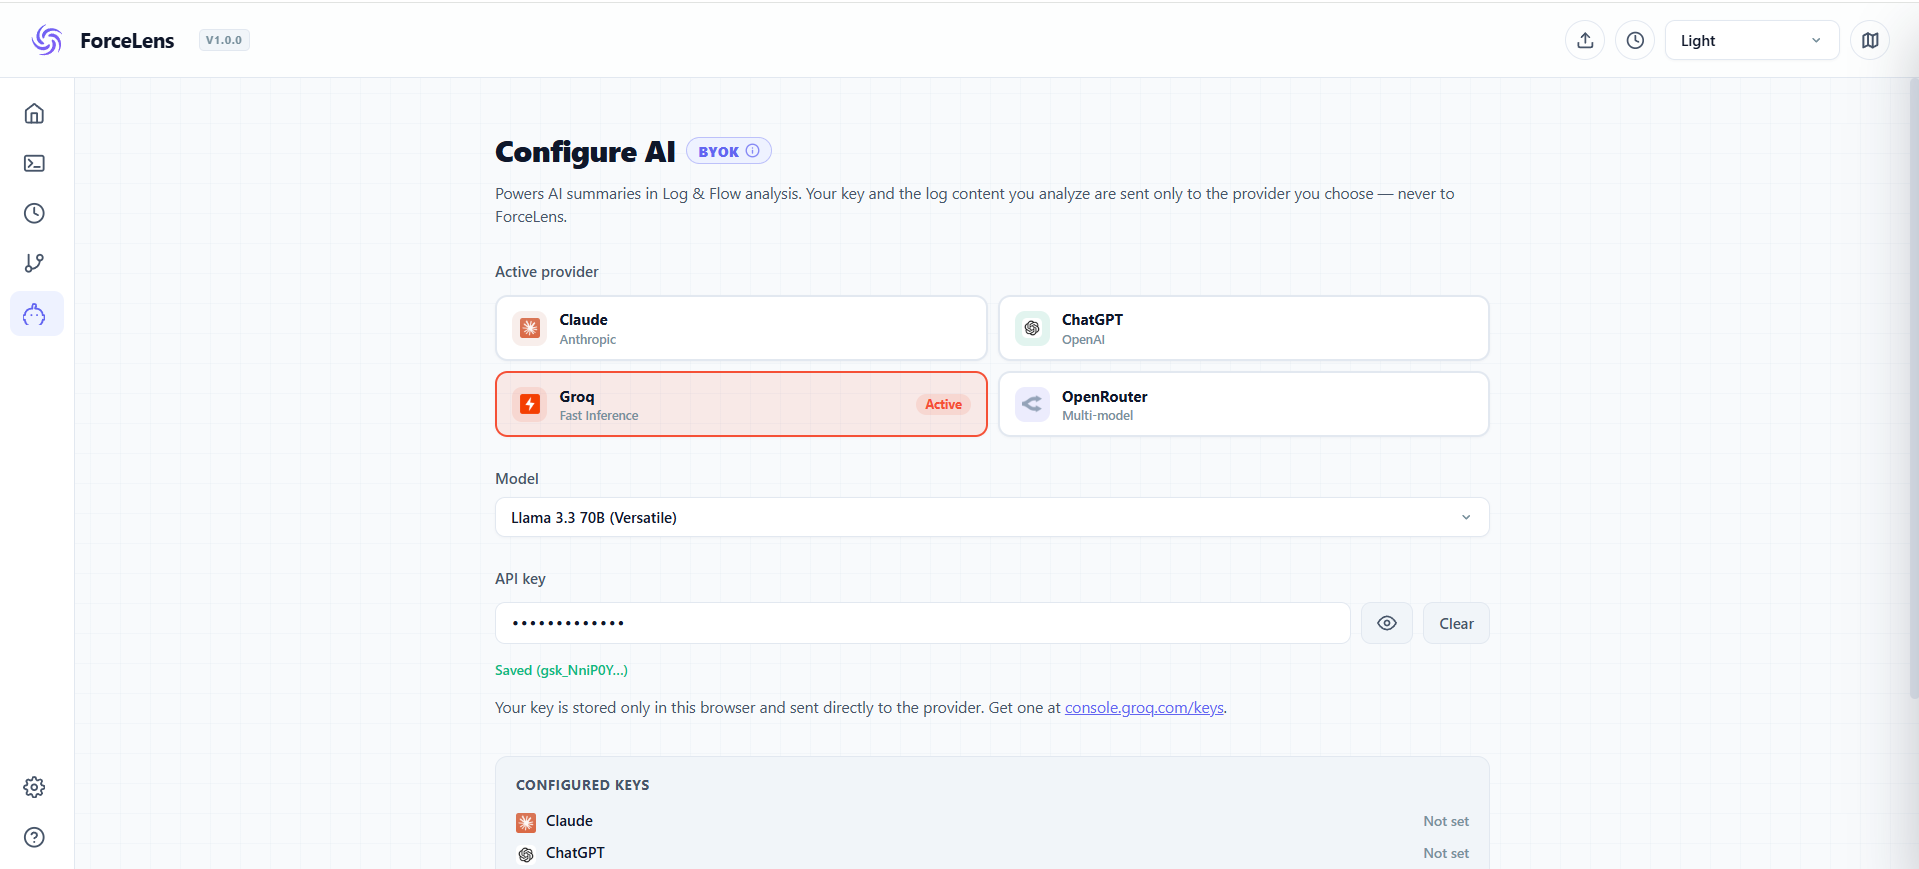Clear the saved API key
Image resolution: width=1919 pixels, height=869 pixels.
pos(1456,623)
